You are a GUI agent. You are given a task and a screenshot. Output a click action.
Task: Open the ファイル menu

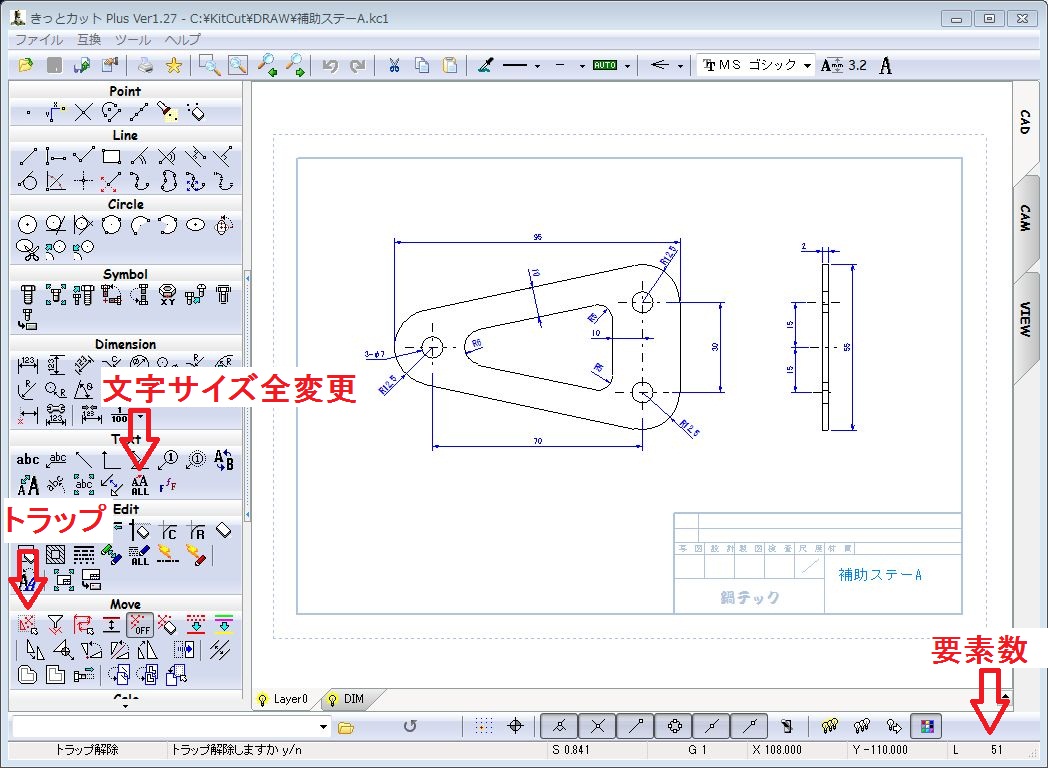click(39, 39)
